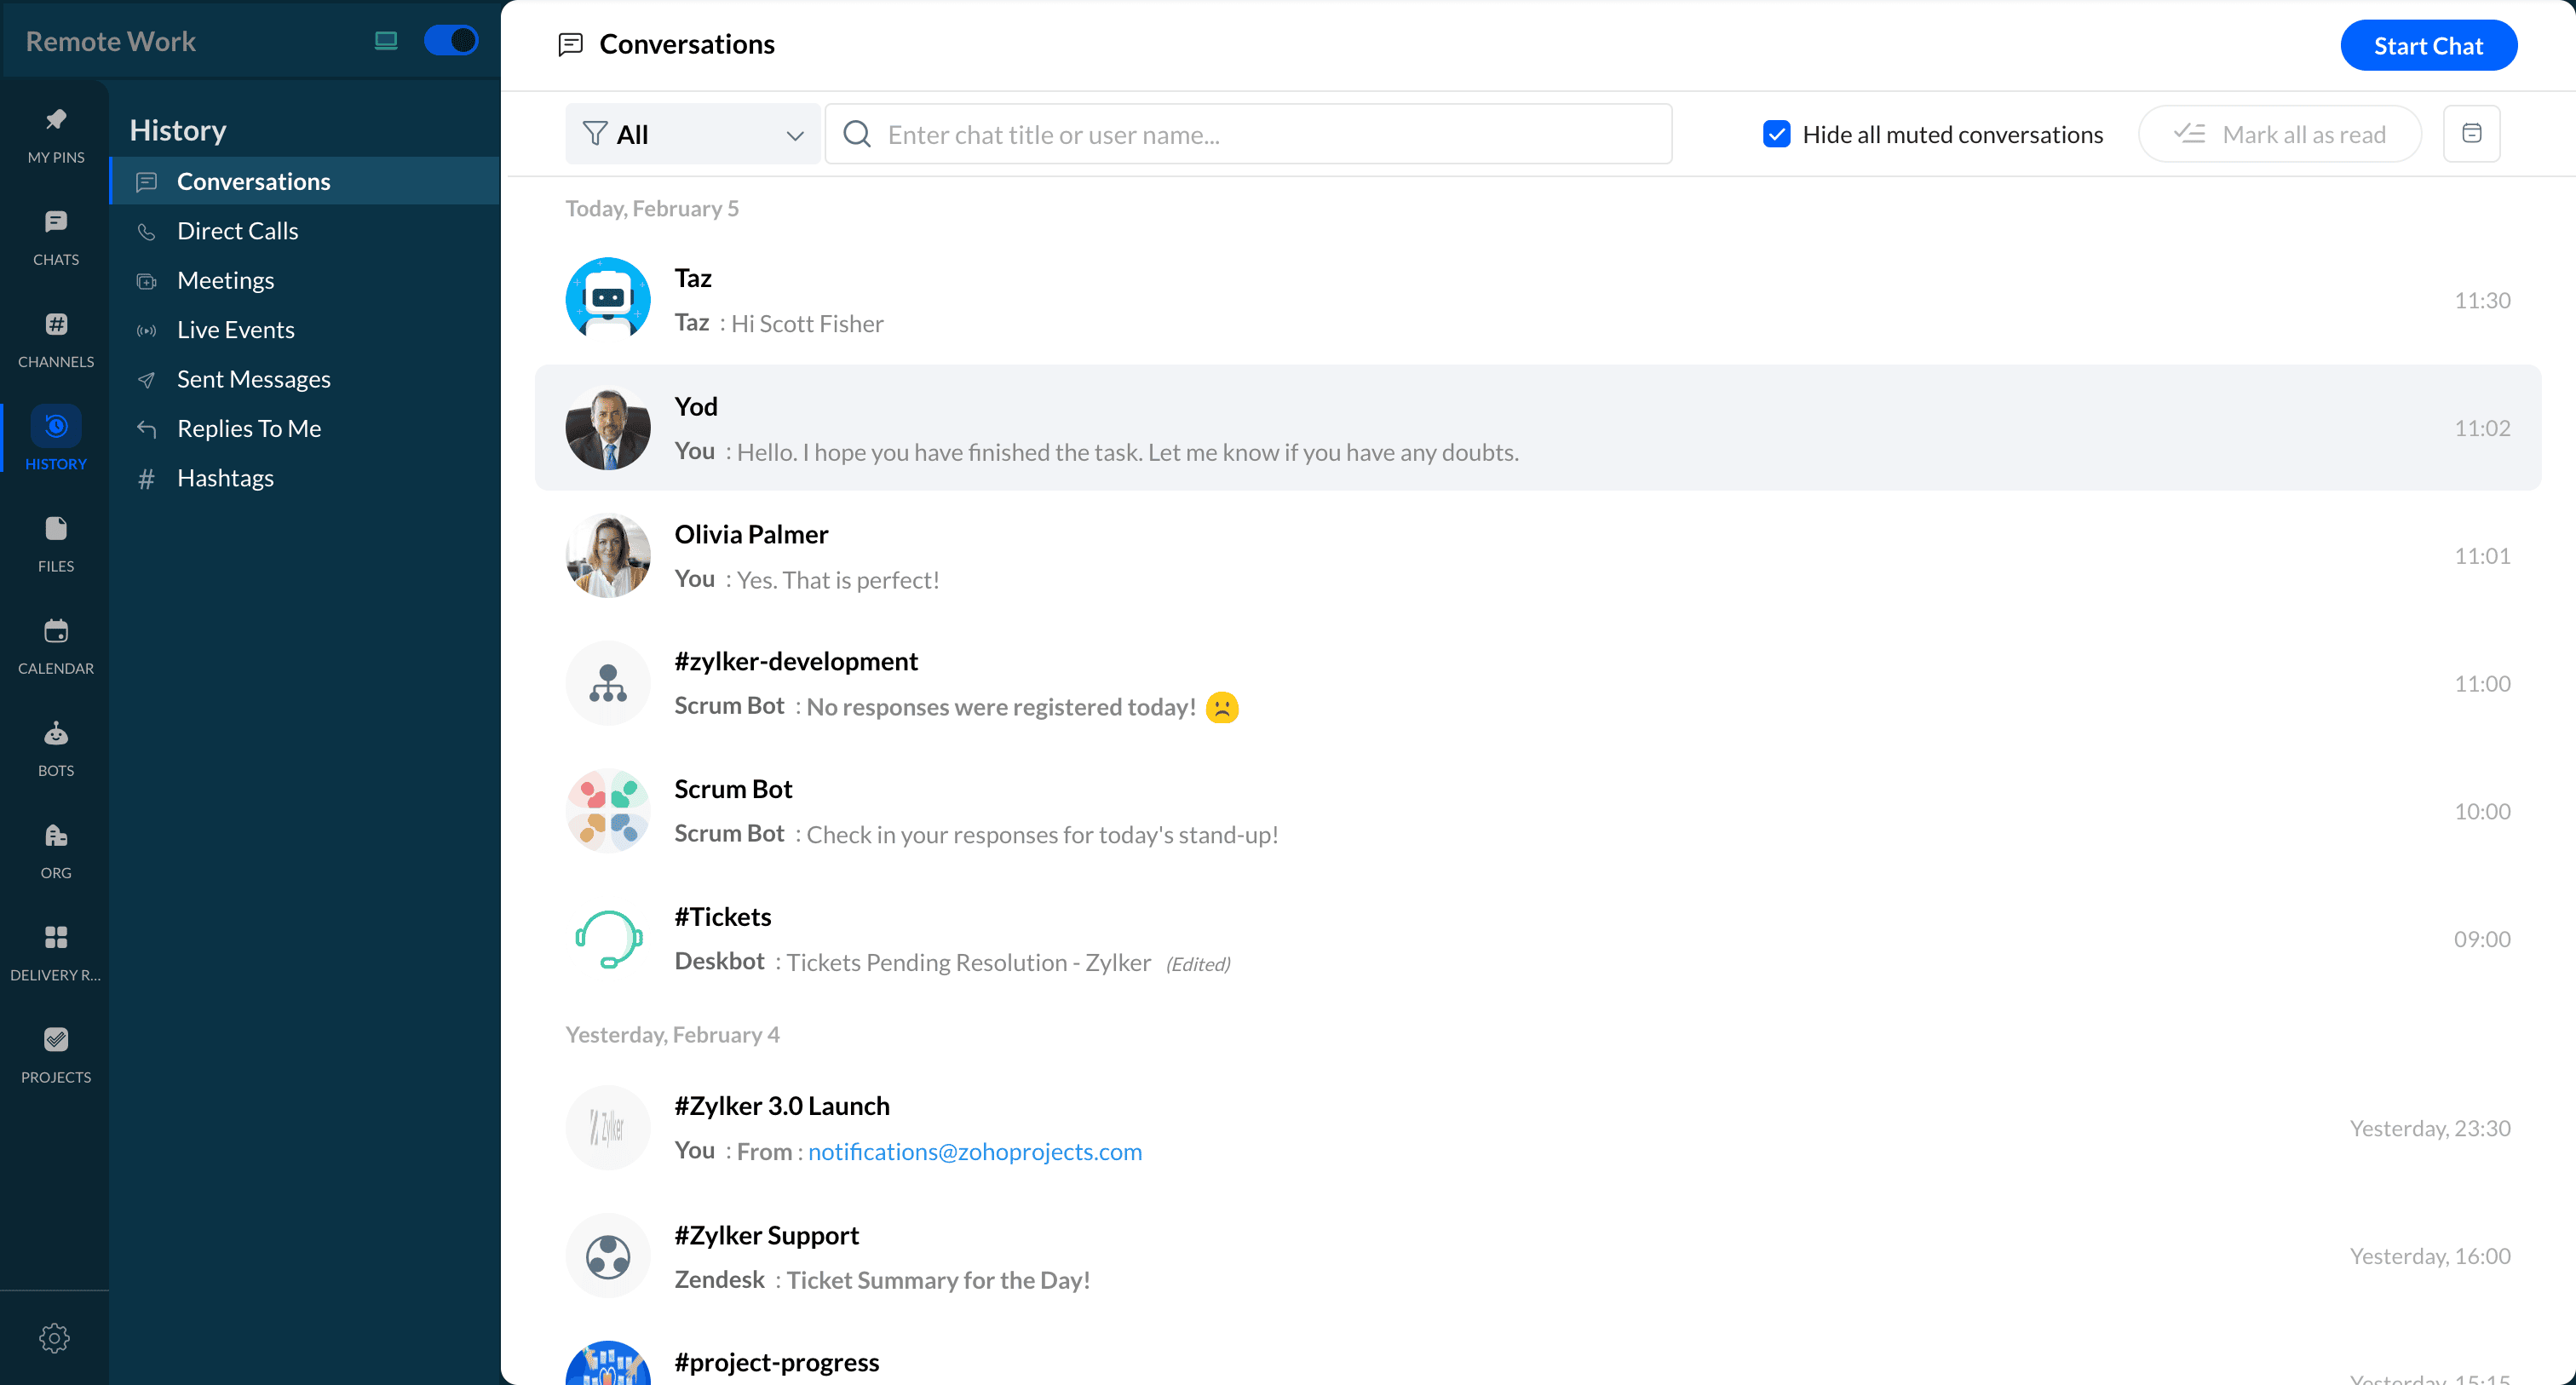Open the Bots section
The image size is (2576, 1385).
click(56, 748)
